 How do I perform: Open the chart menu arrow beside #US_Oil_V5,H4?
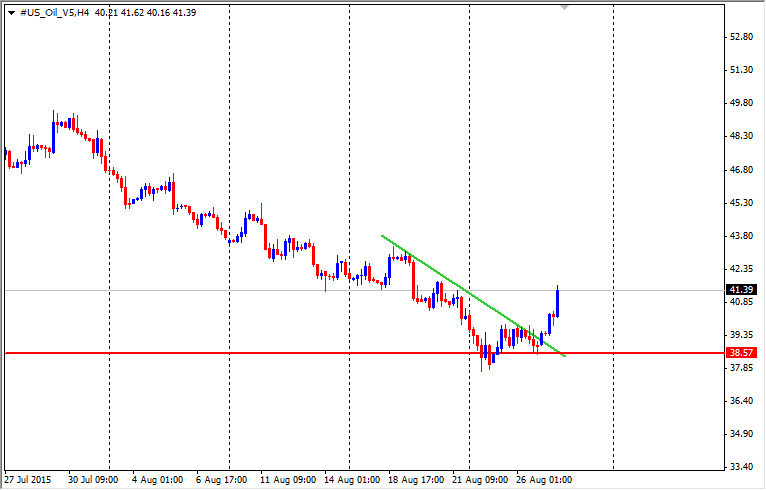coord(12,13)
